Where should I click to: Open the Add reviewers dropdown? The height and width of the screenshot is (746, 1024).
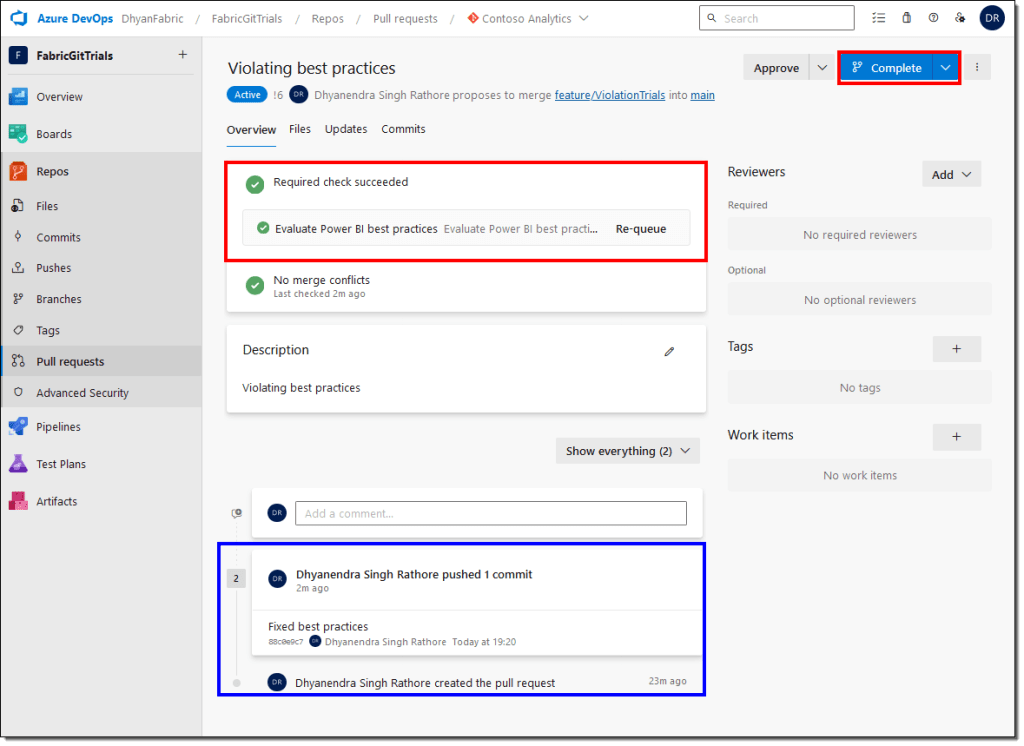point(951,174)
